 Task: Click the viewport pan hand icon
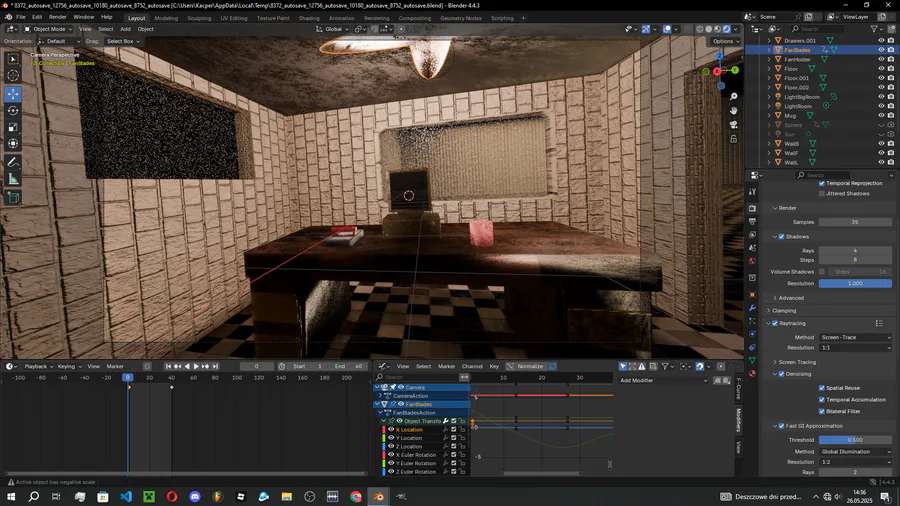pos(734,110)
